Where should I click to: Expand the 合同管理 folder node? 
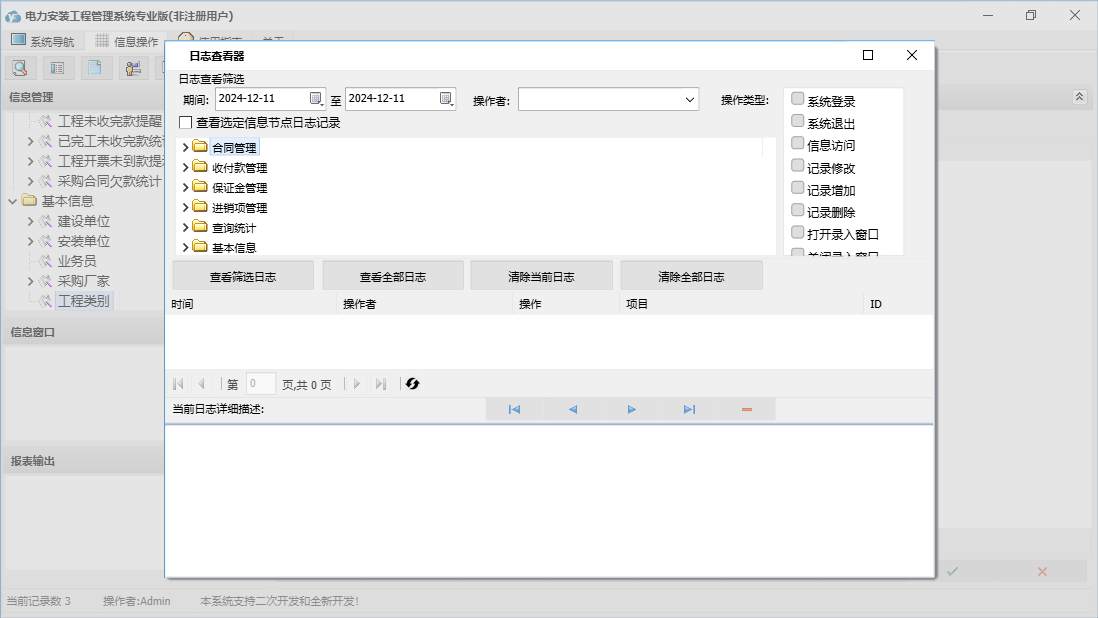coord(186,148)
